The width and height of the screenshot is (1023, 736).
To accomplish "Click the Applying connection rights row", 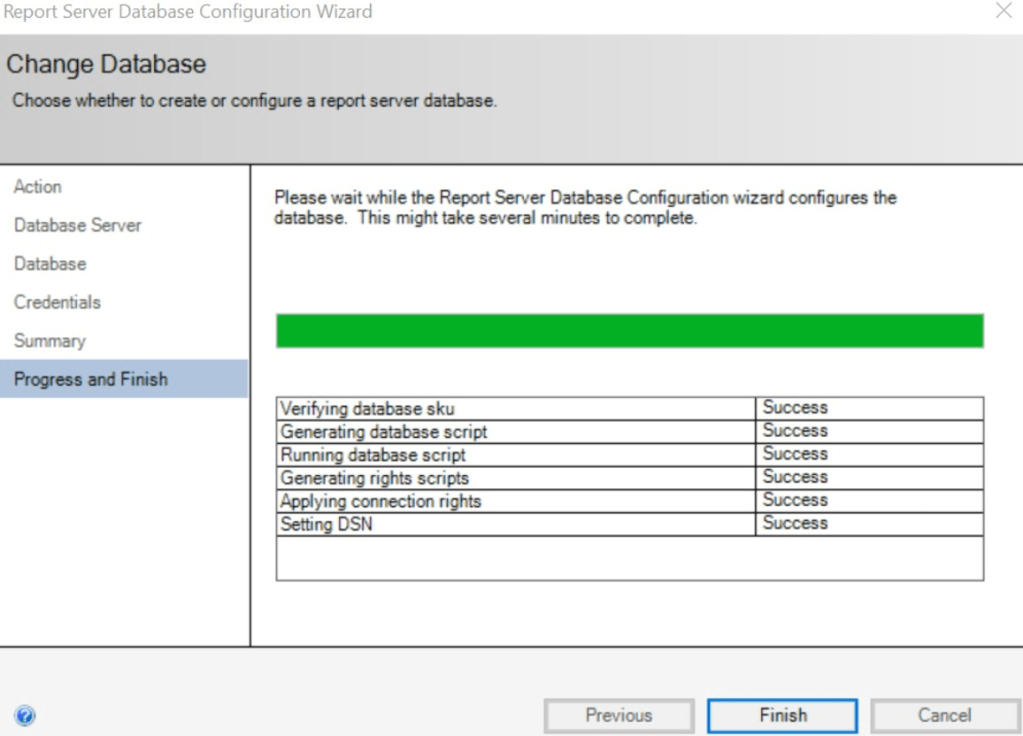I will pos(380,501).
